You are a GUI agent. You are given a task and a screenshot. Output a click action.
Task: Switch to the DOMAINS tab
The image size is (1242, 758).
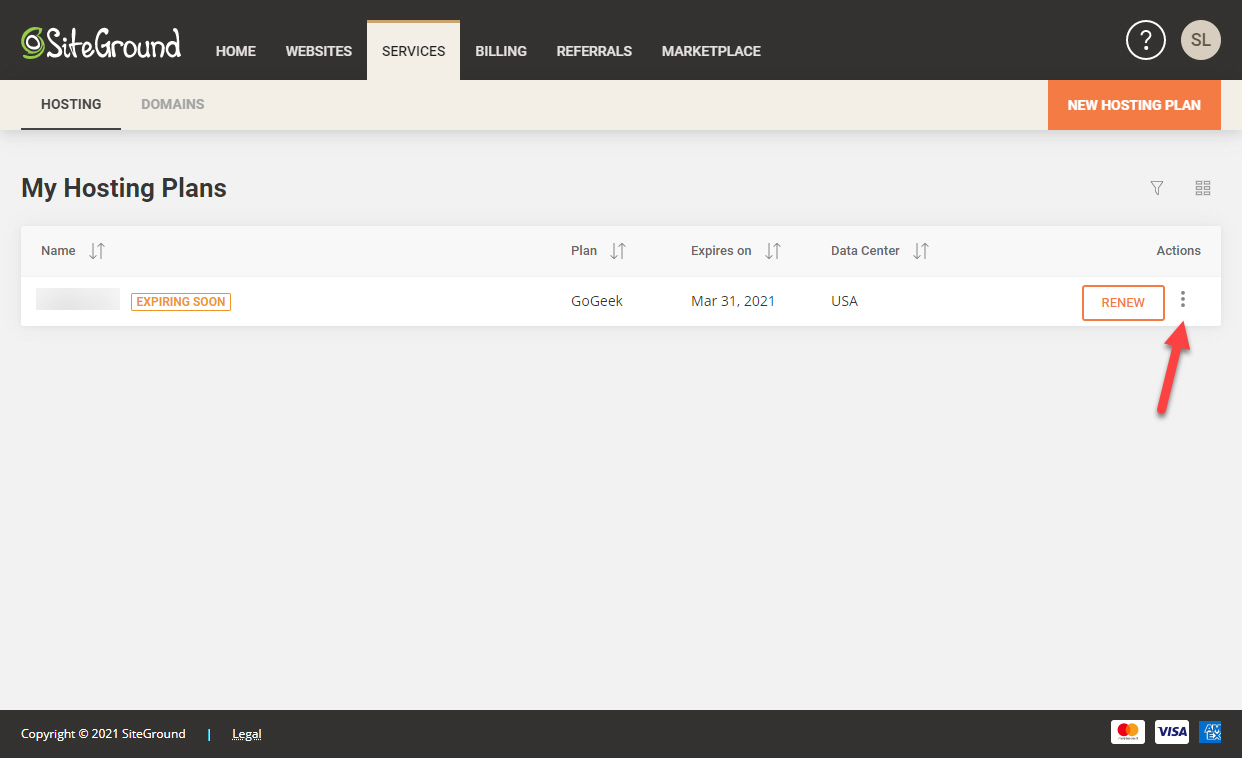173,104
